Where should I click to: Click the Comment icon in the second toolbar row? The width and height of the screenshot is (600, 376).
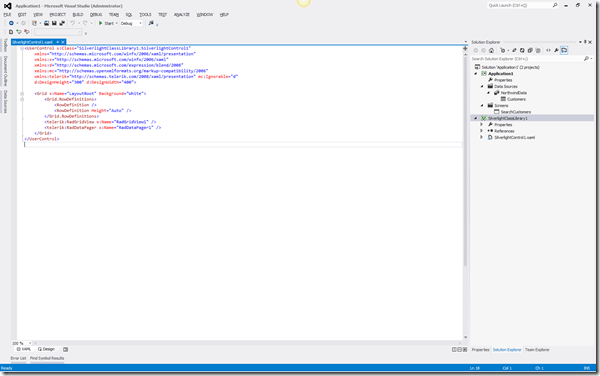tap(19, 32)
